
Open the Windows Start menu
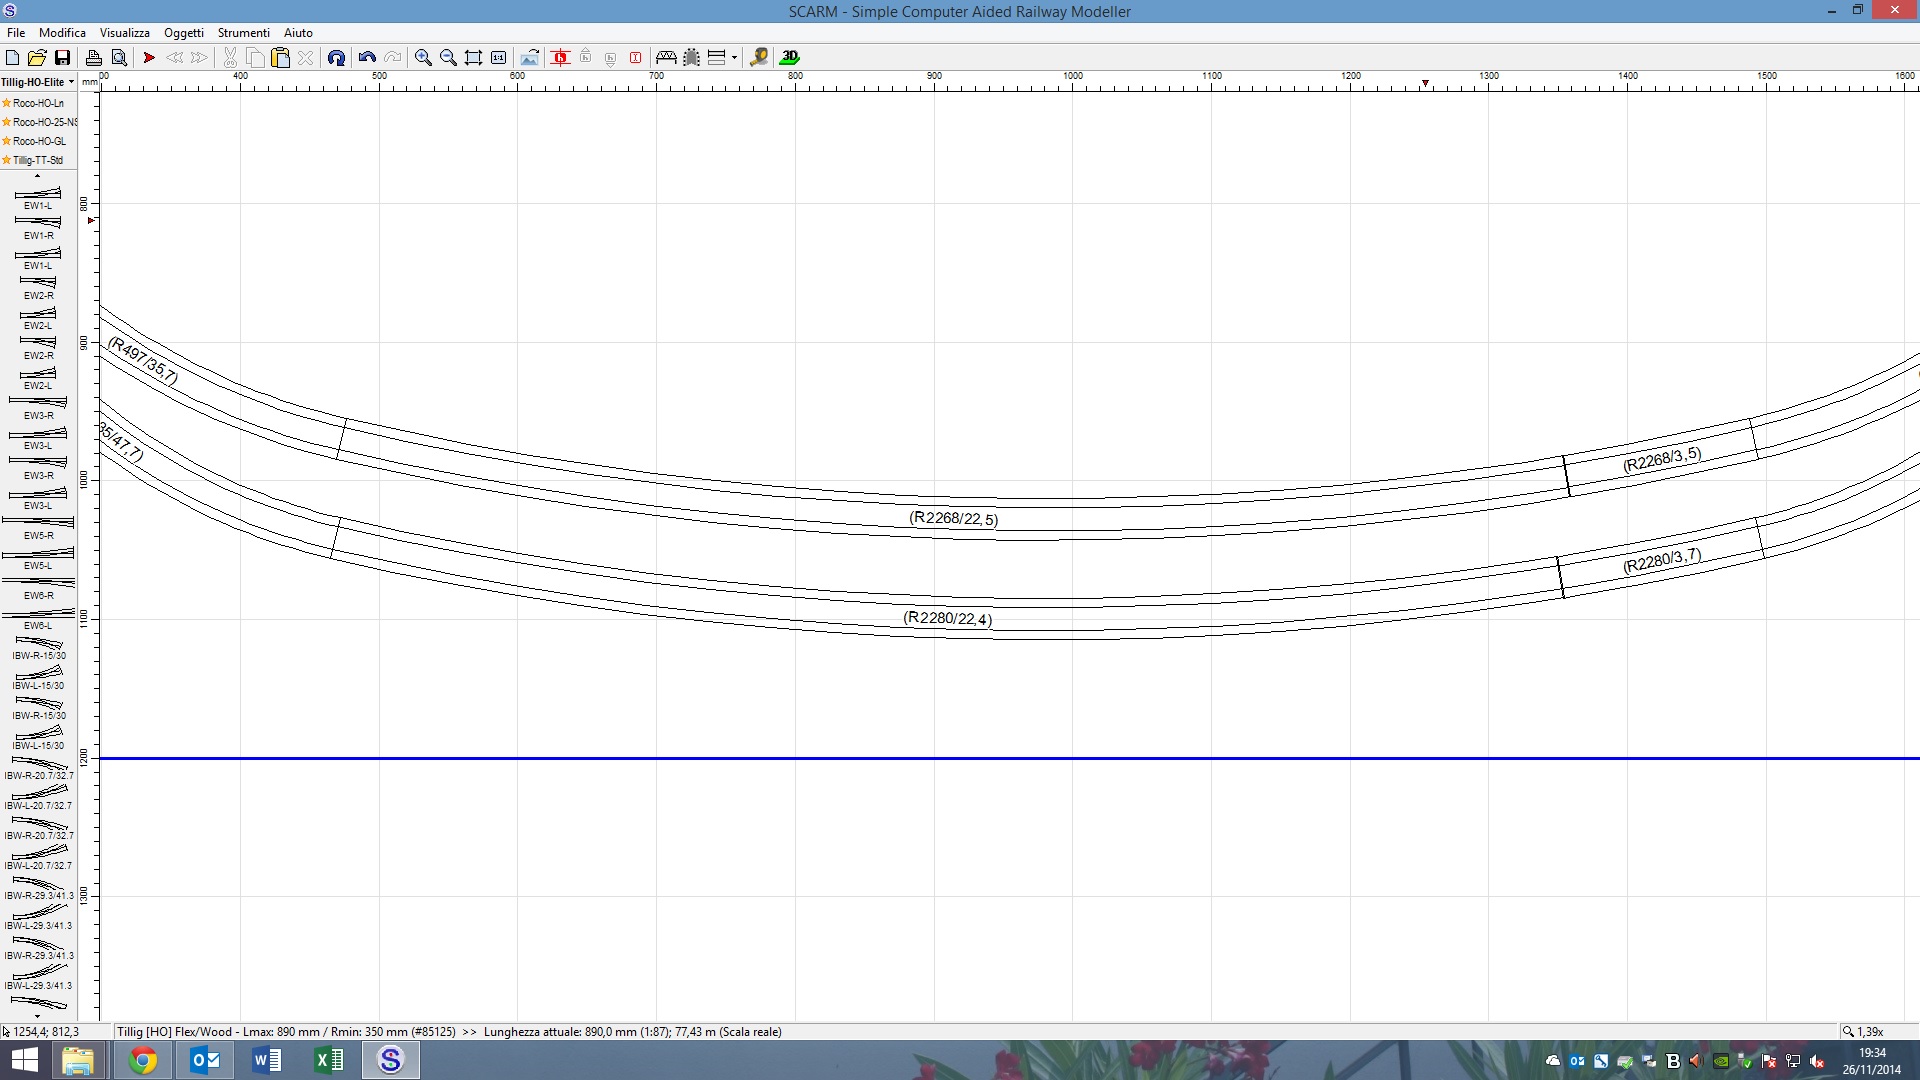coord(24,1060)
